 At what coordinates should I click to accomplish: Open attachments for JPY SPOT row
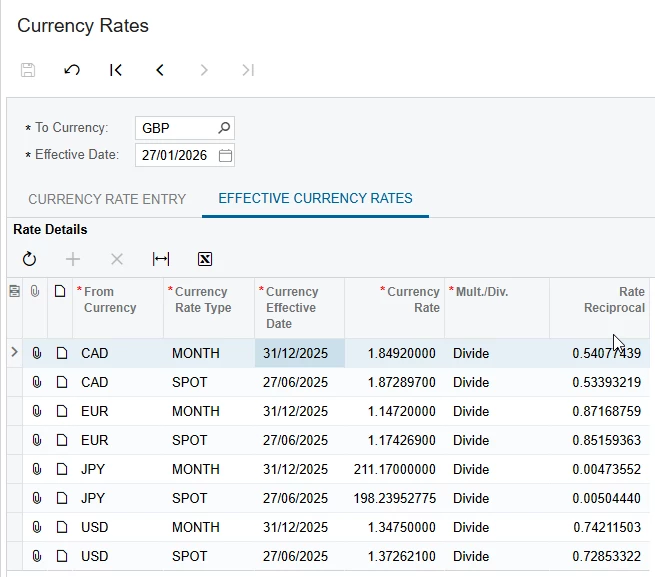coord(37,498)
